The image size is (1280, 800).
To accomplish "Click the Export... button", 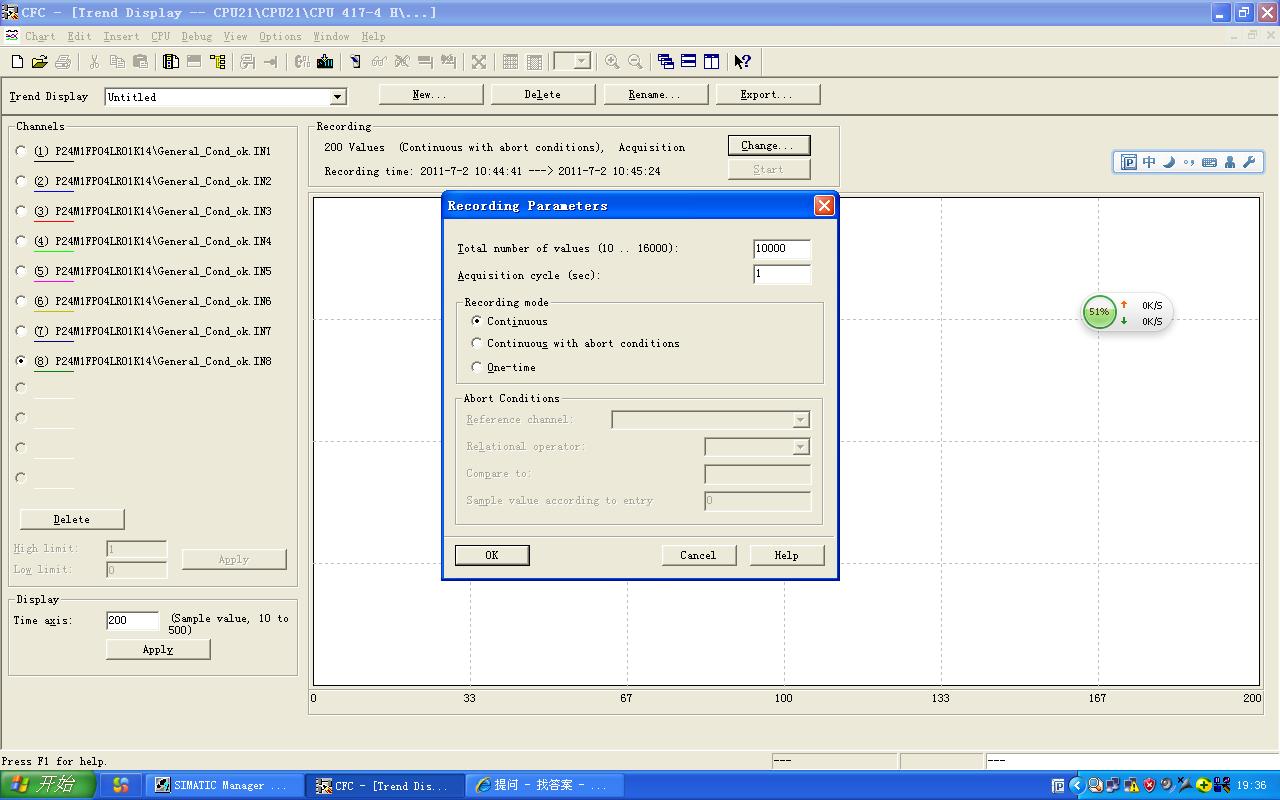I will [x=767, y=95].
